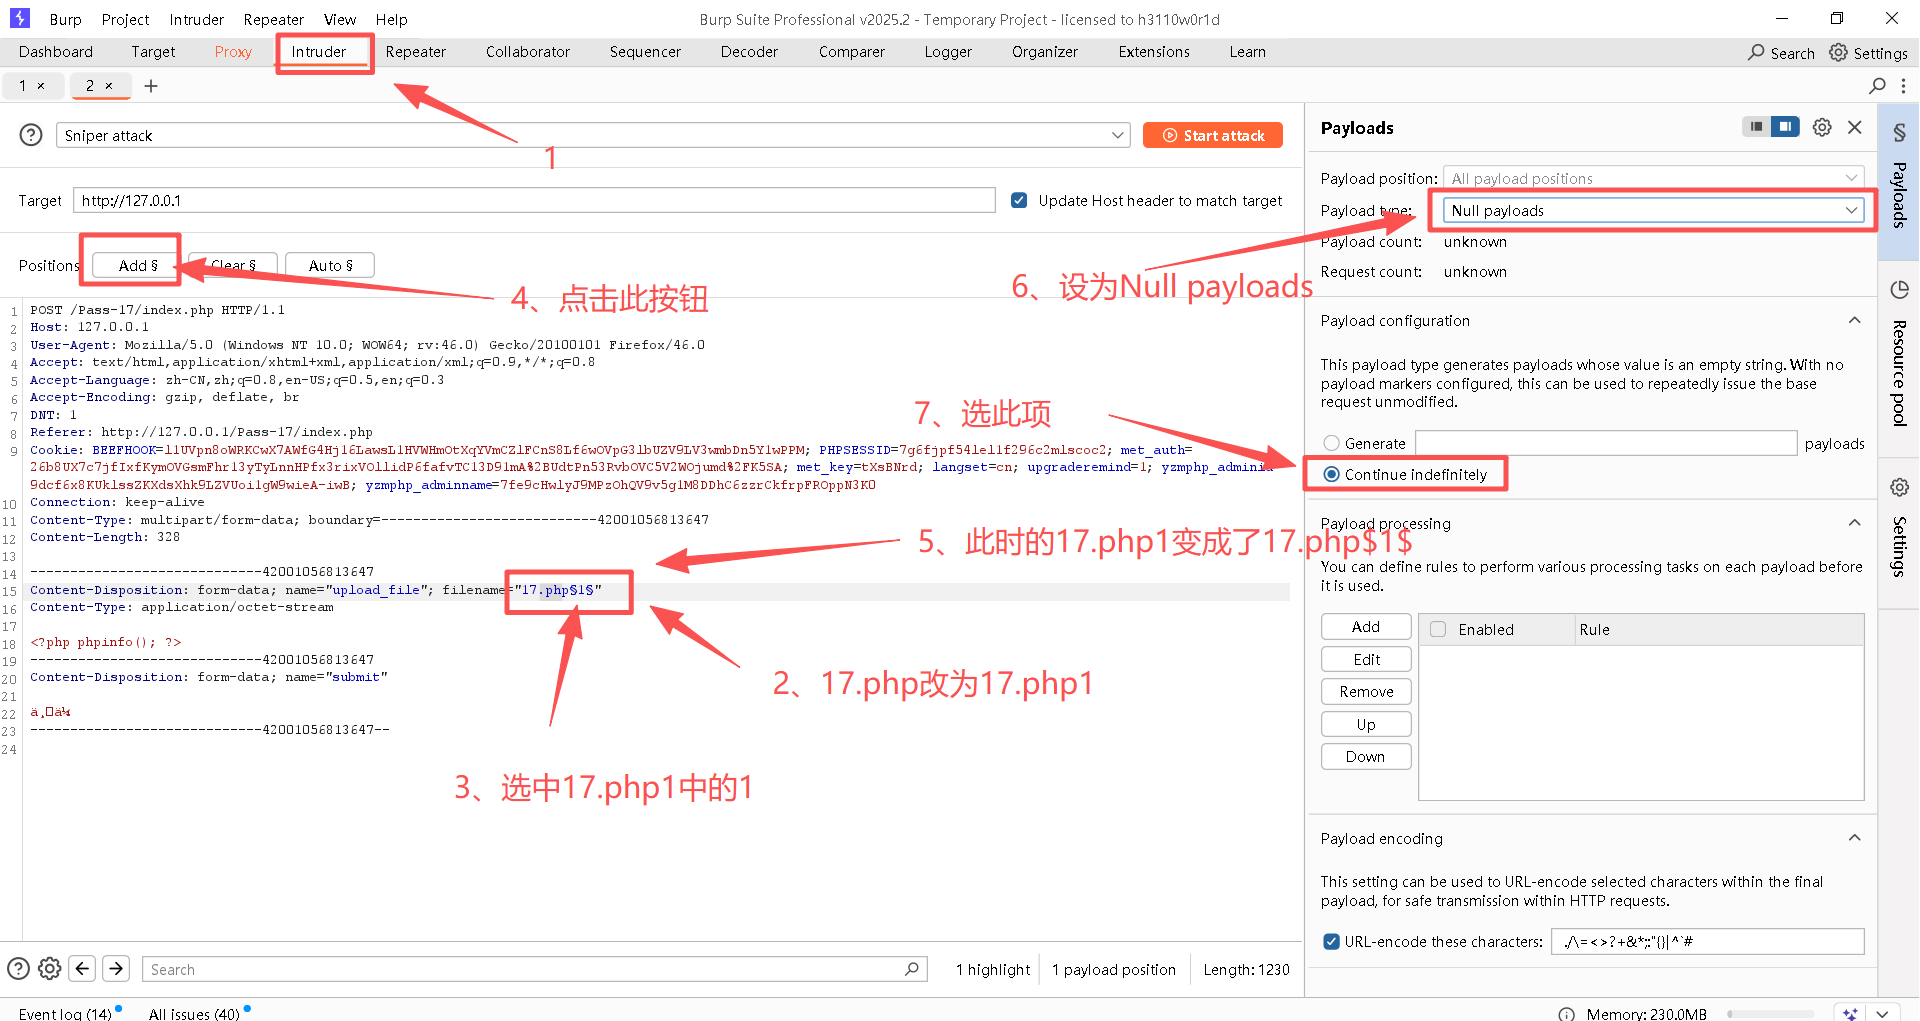
Task: Toggle Update Host header to match target
Action: pos(1019,200)
